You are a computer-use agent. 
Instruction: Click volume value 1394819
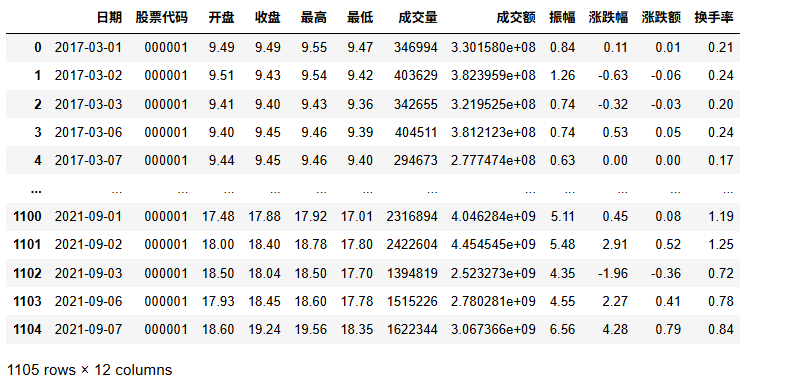point(412,273)
